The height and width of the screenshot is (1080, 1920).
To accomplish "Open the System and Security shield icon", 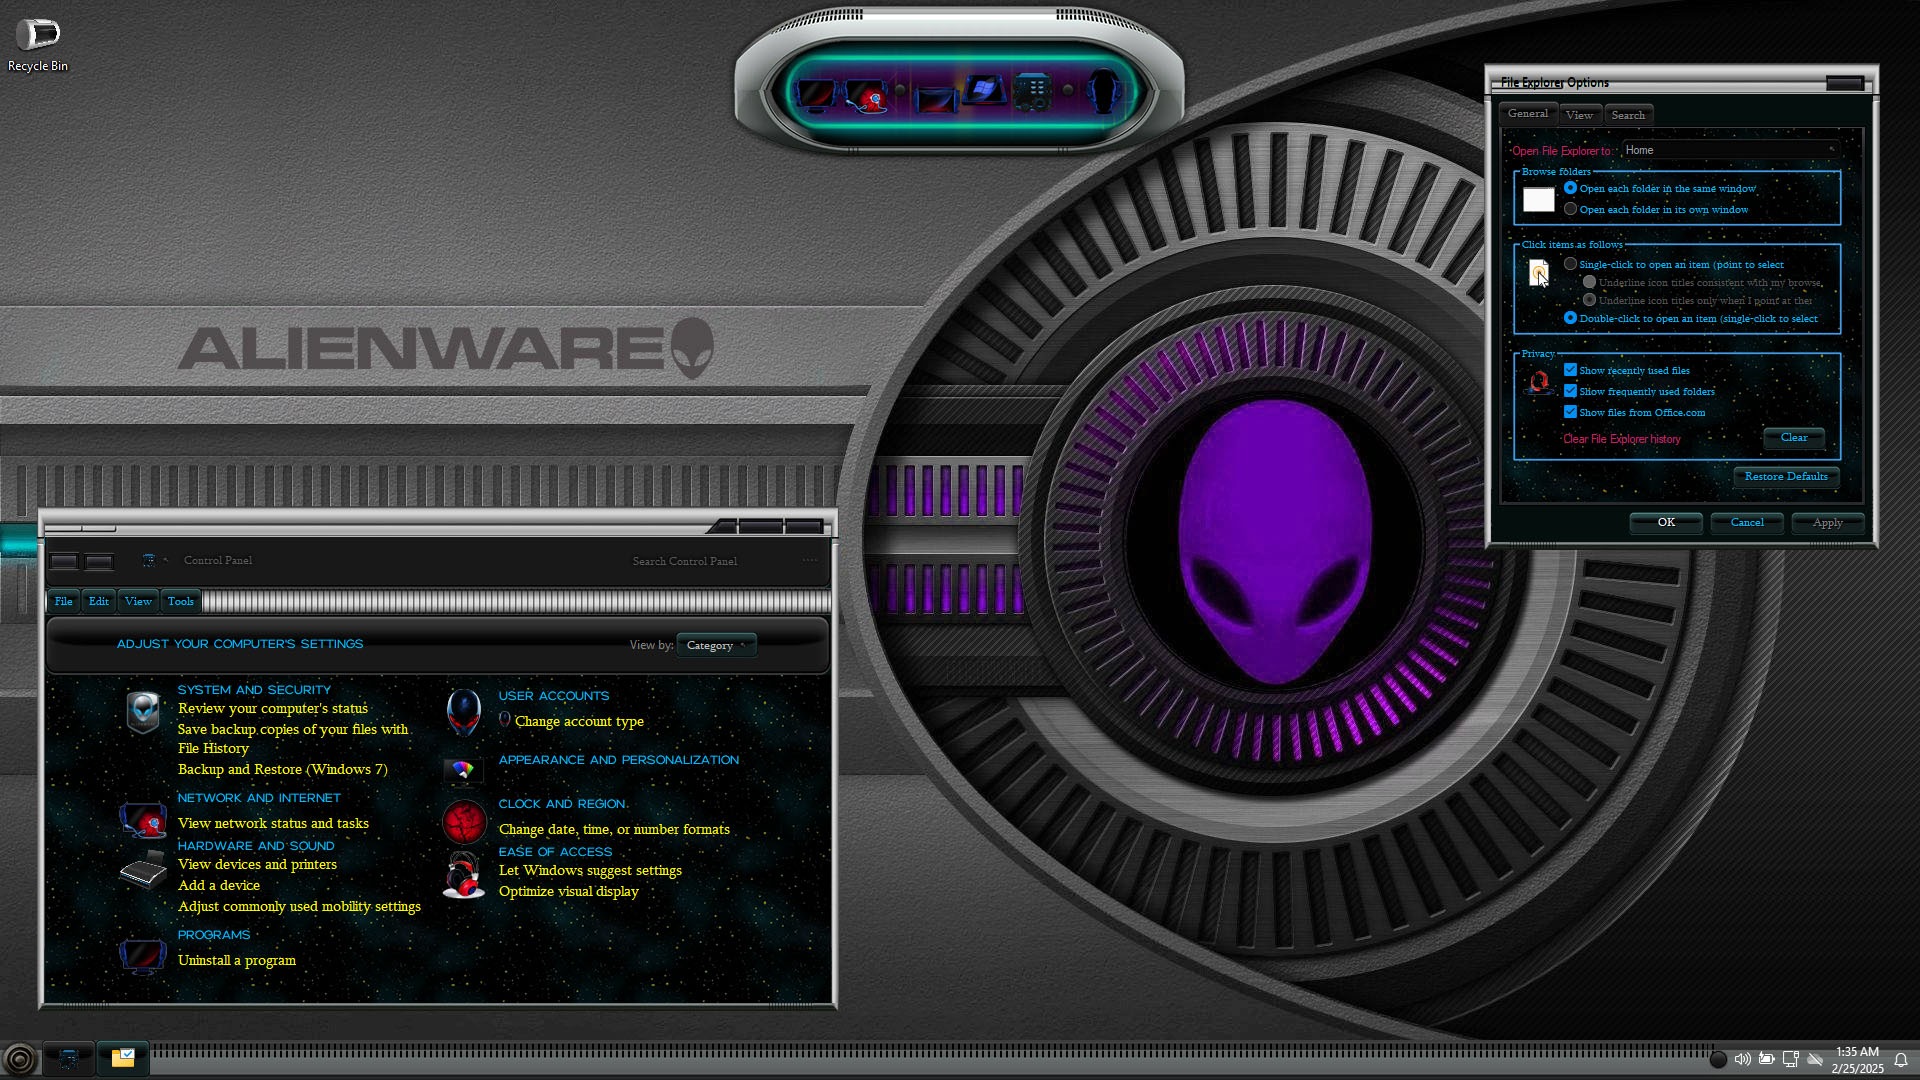I will 143,712.
